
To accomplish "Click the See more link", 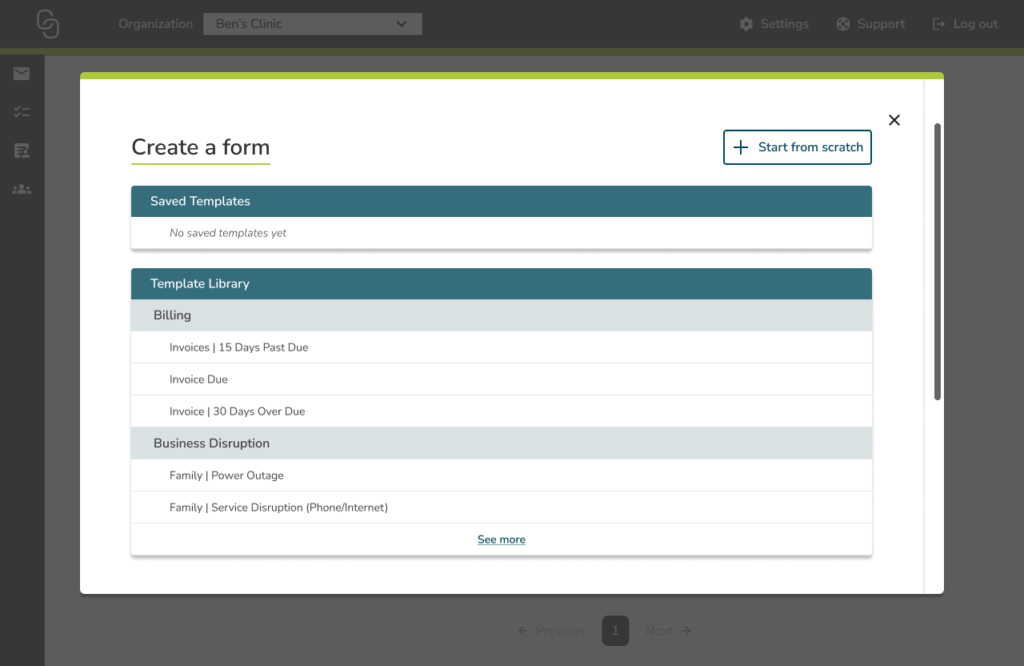I will point(501,540).
